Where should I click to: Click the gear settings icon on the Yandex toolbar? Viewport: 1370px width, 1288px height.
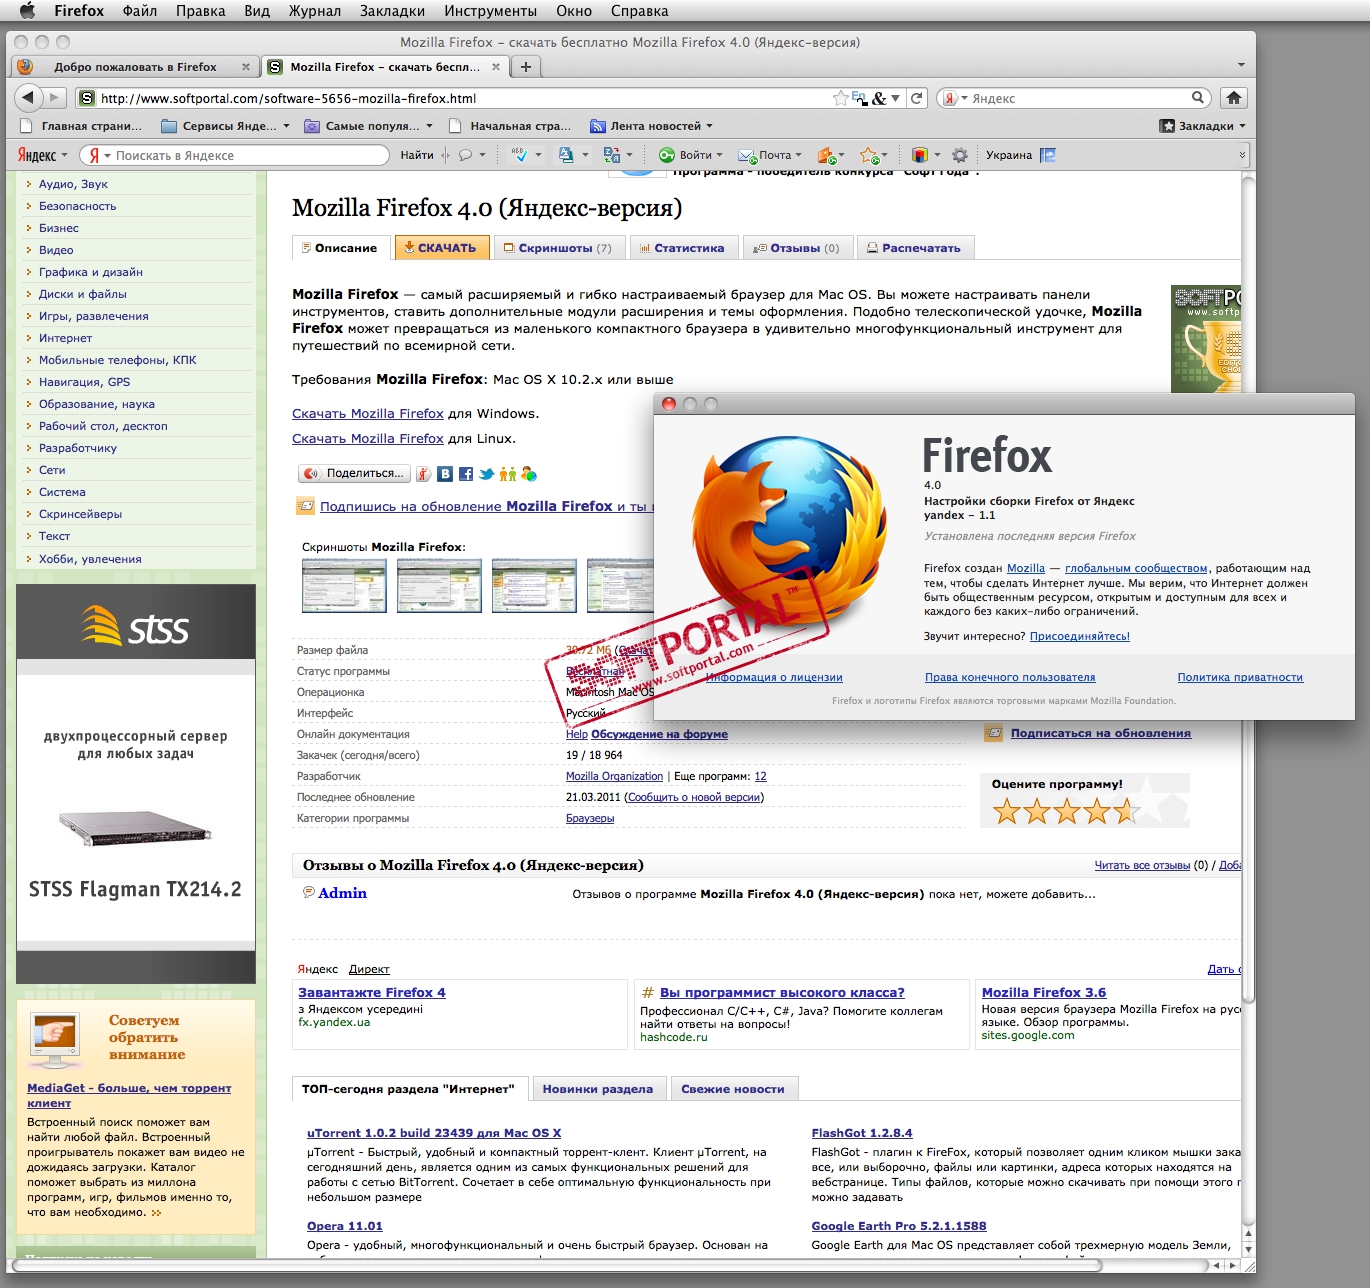click(x=960, y=155)
